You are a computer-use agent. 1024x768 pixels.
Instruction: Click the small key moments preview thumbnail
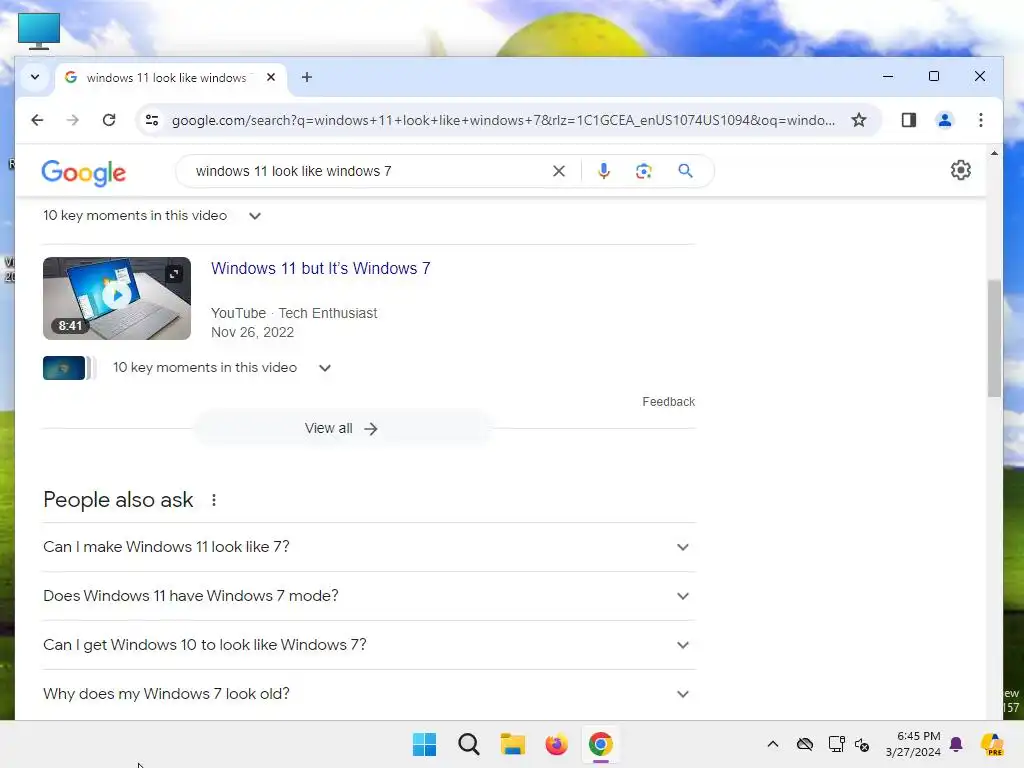pos(64,368)
